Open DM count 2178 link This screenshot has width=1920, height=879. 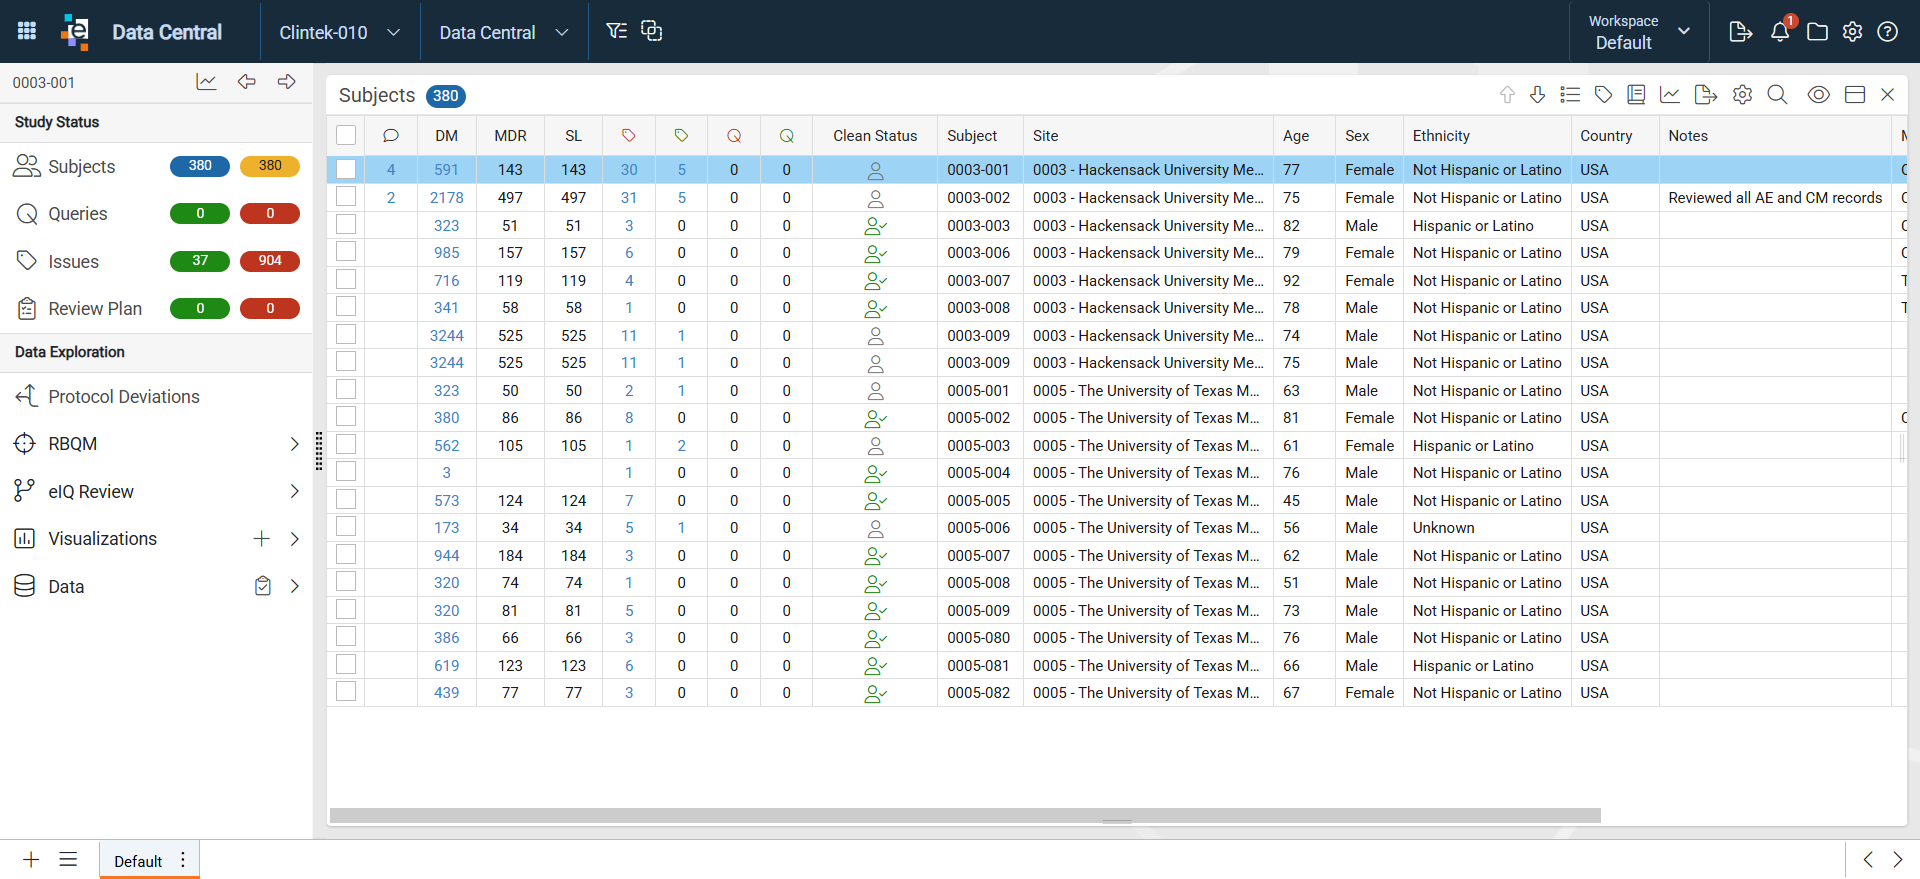tap(446, 198)
